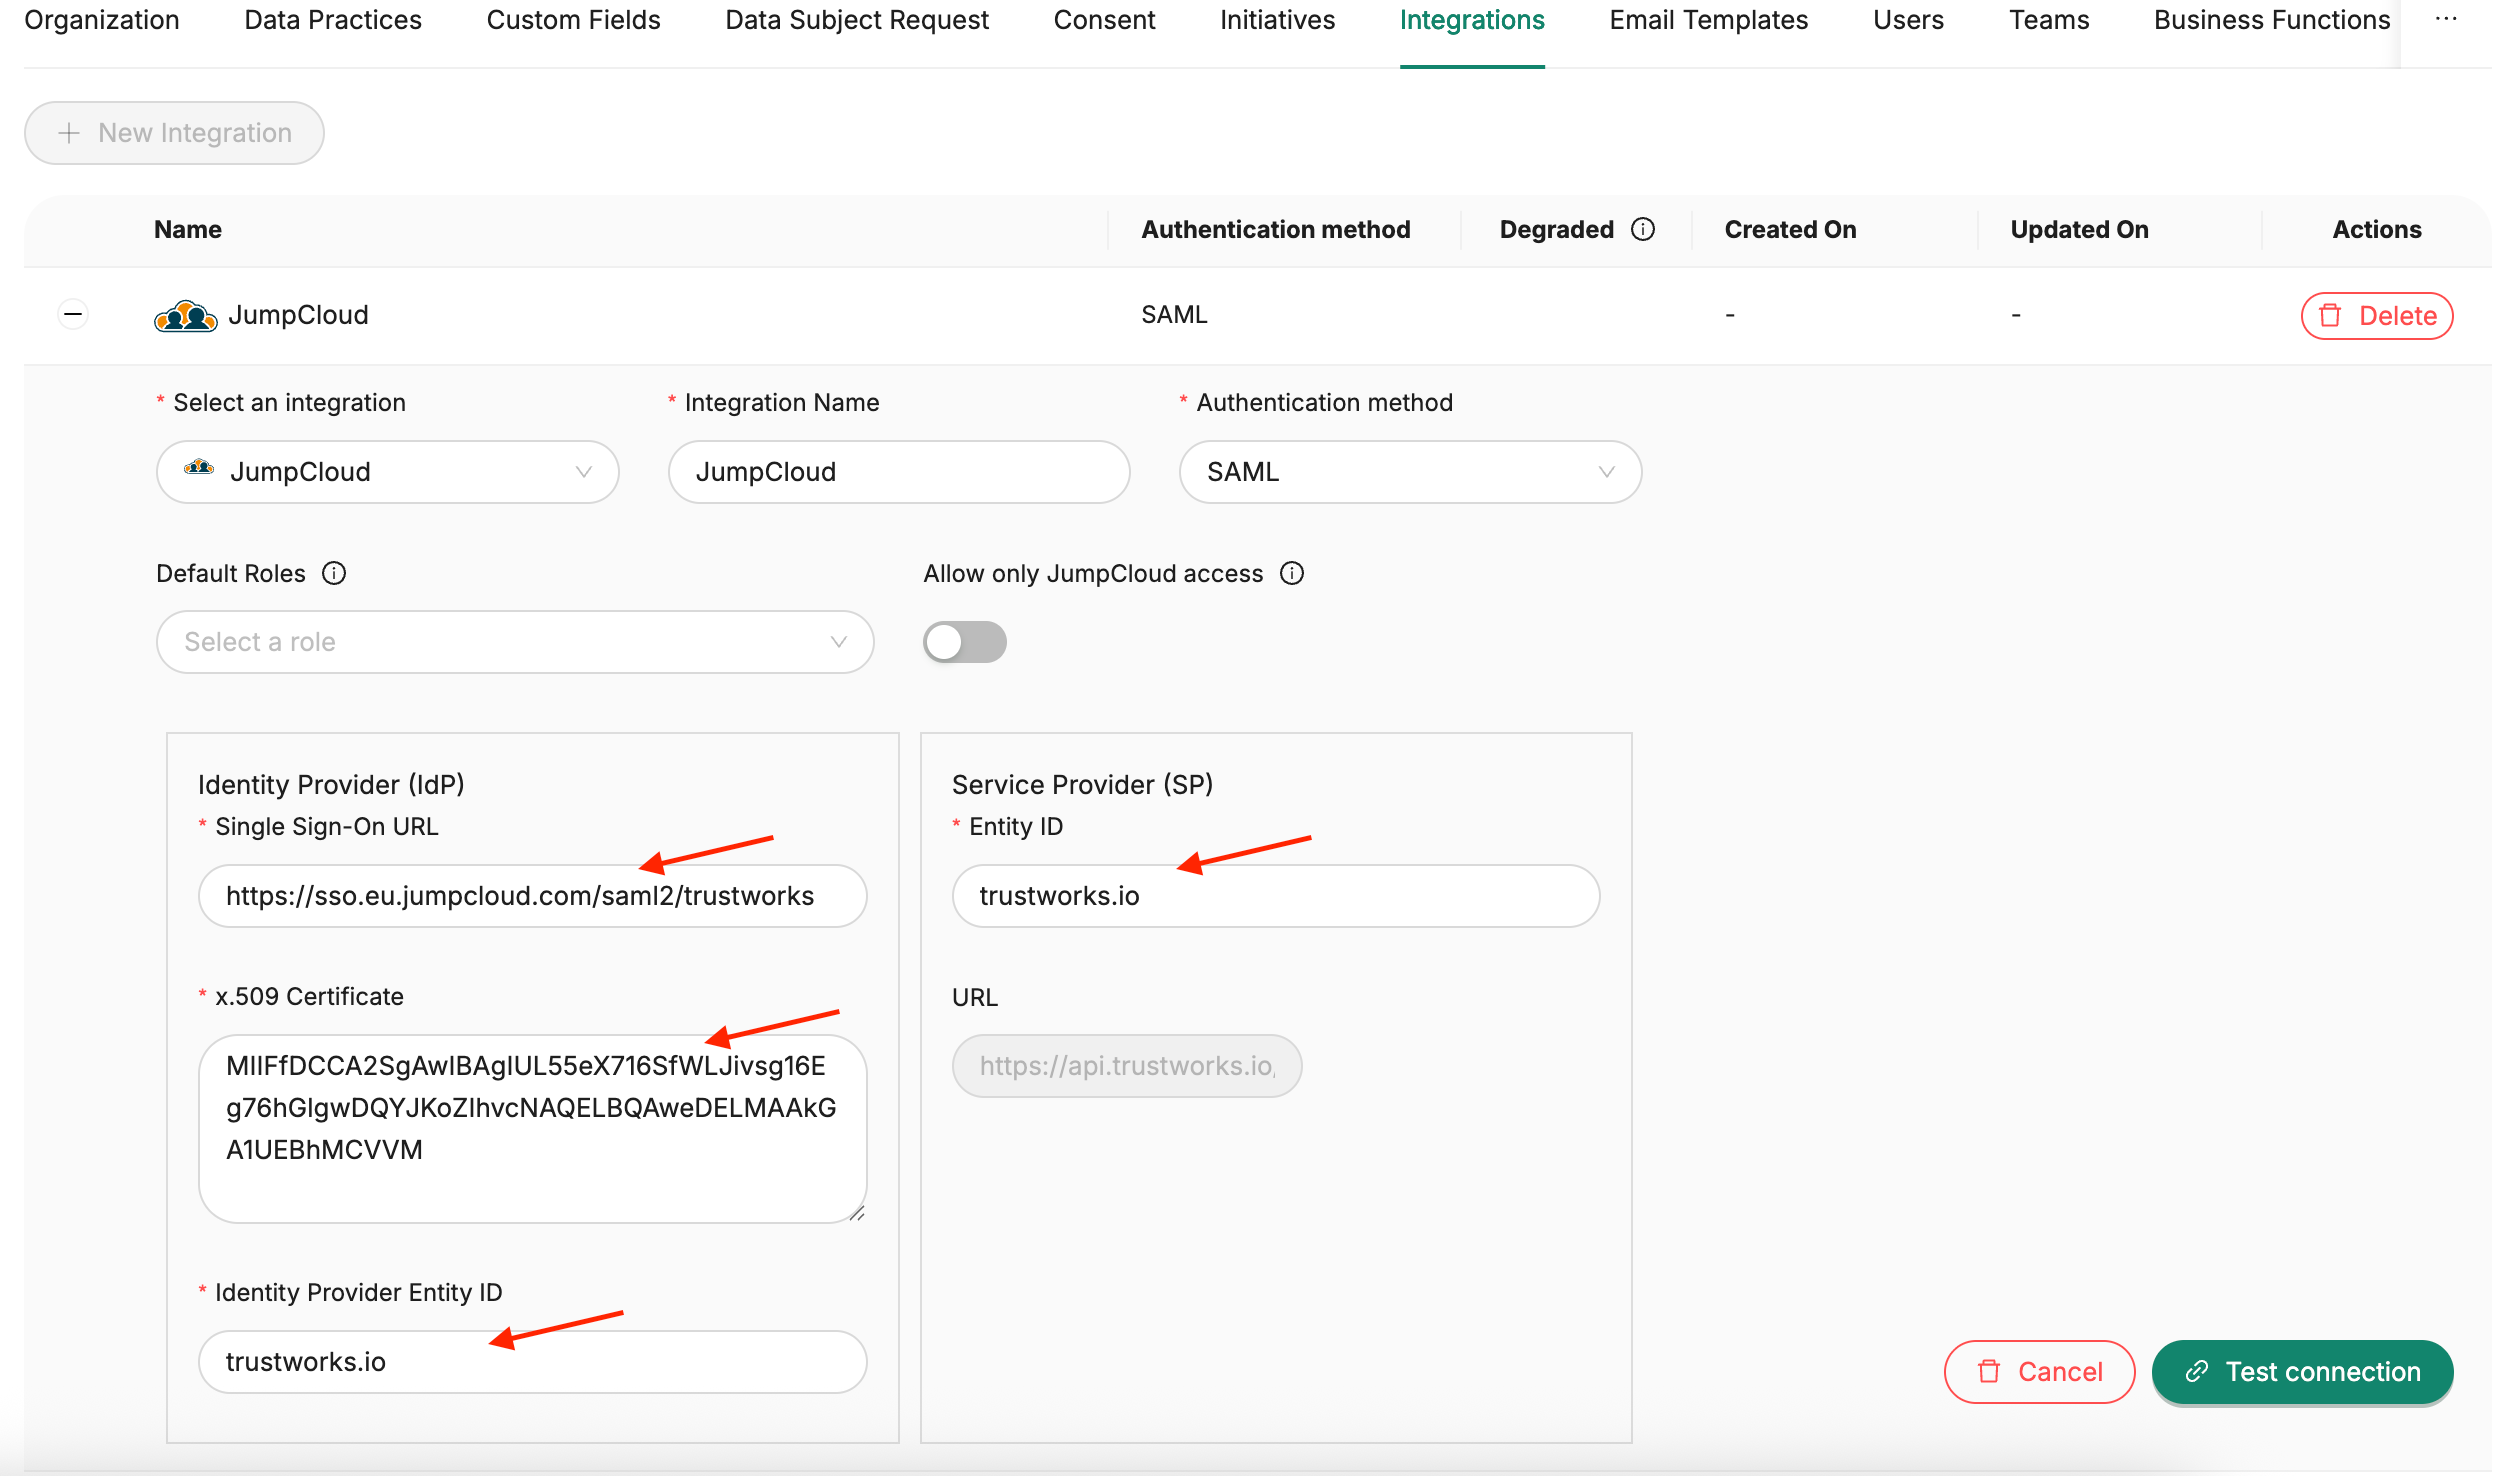Screen dimensions: 2514x1476
Task: Open the Authentication method SAML dropdown
Action: pos(1410,472)
